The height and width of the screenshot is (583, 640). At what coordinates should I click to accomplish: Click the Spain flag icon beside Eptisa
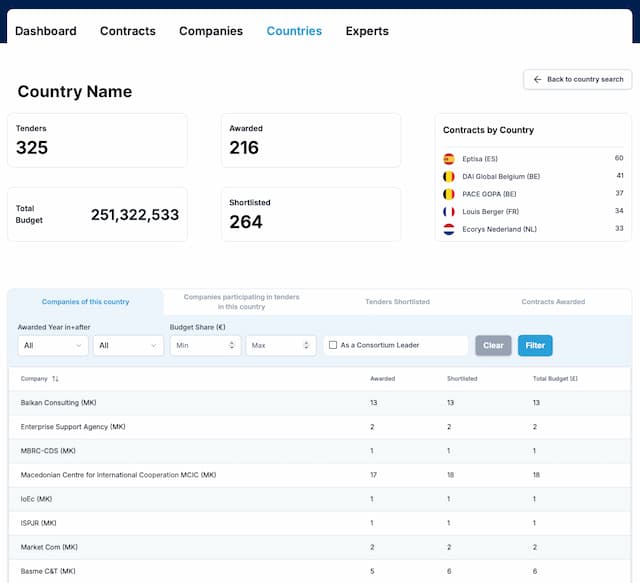click(x=449, y=159)
